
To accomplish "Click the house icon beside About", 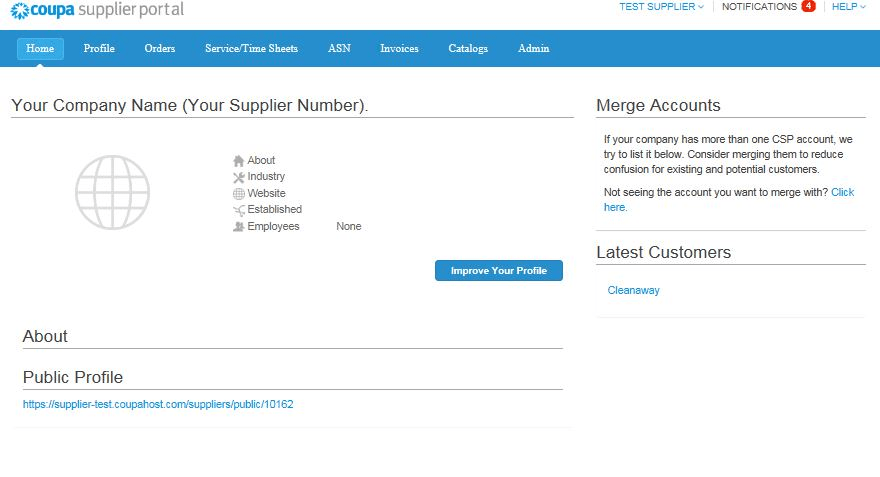I will [238, 161].
